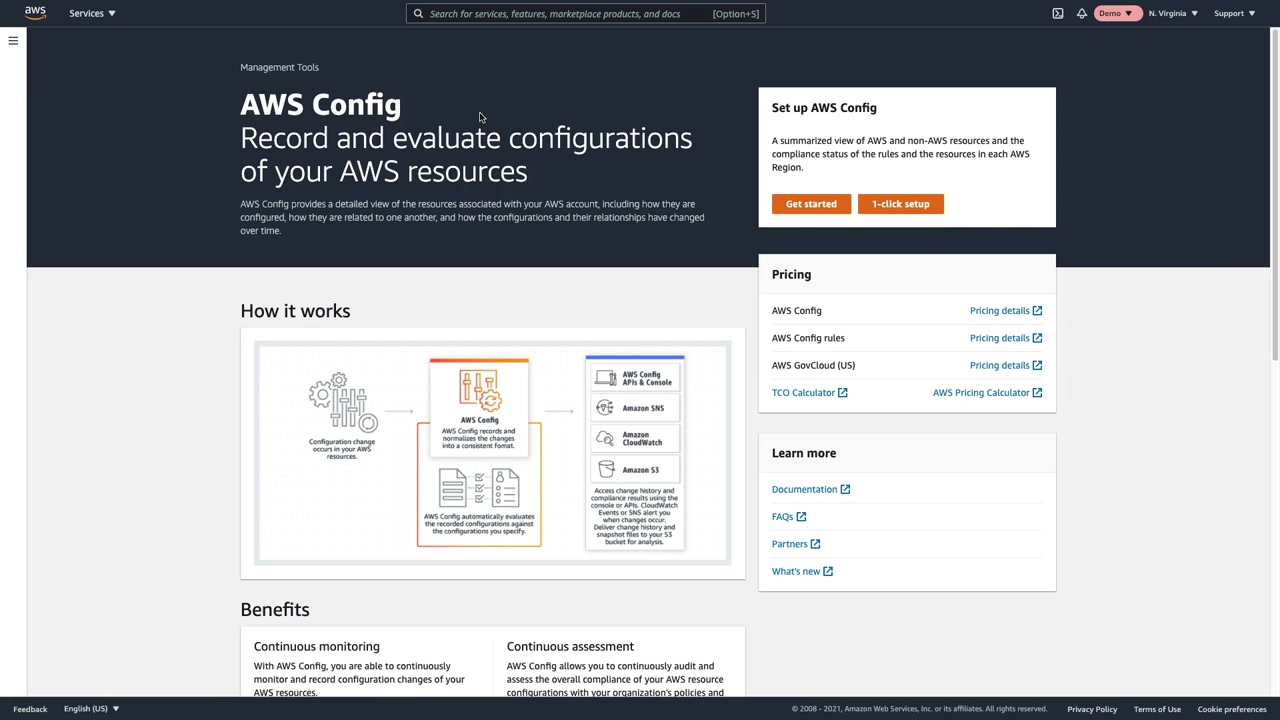Click the Amazon SNS icon in diagram

[x=605, y=408]
